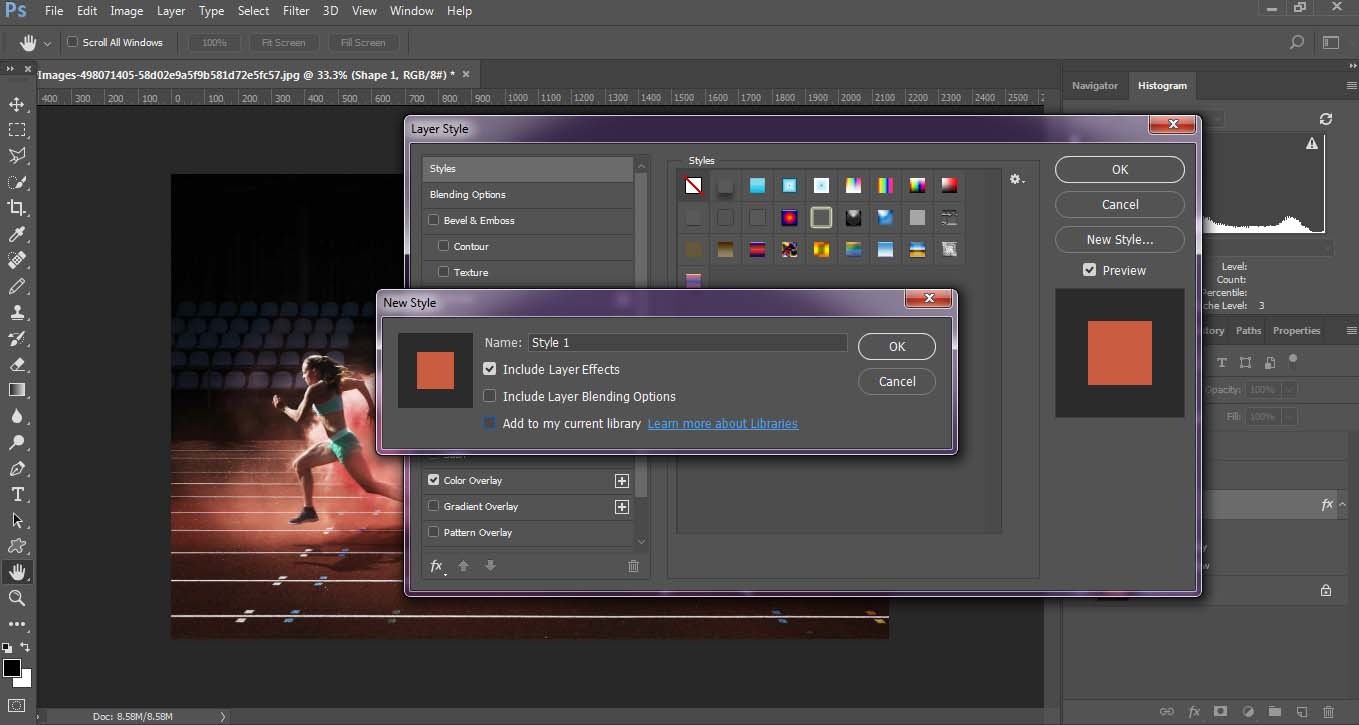
Task: Select the Gradient tool
Action: [x=17, y=390]
